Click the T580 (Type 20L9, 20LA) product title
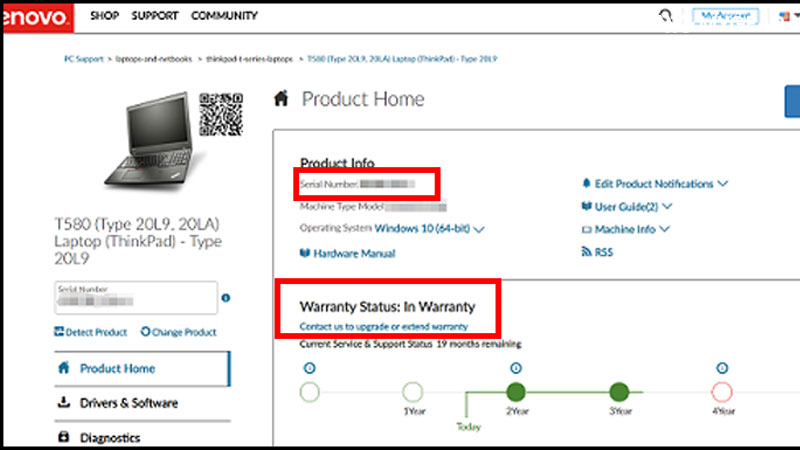 [138, 241]
